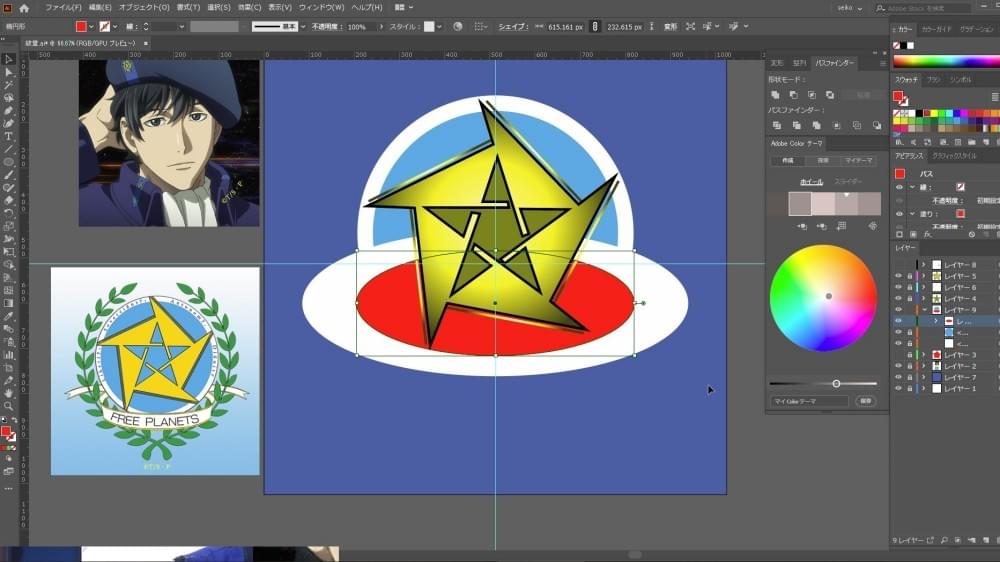
Task: Open the オブジェクト(O) menu
Action: coord(144,8)
